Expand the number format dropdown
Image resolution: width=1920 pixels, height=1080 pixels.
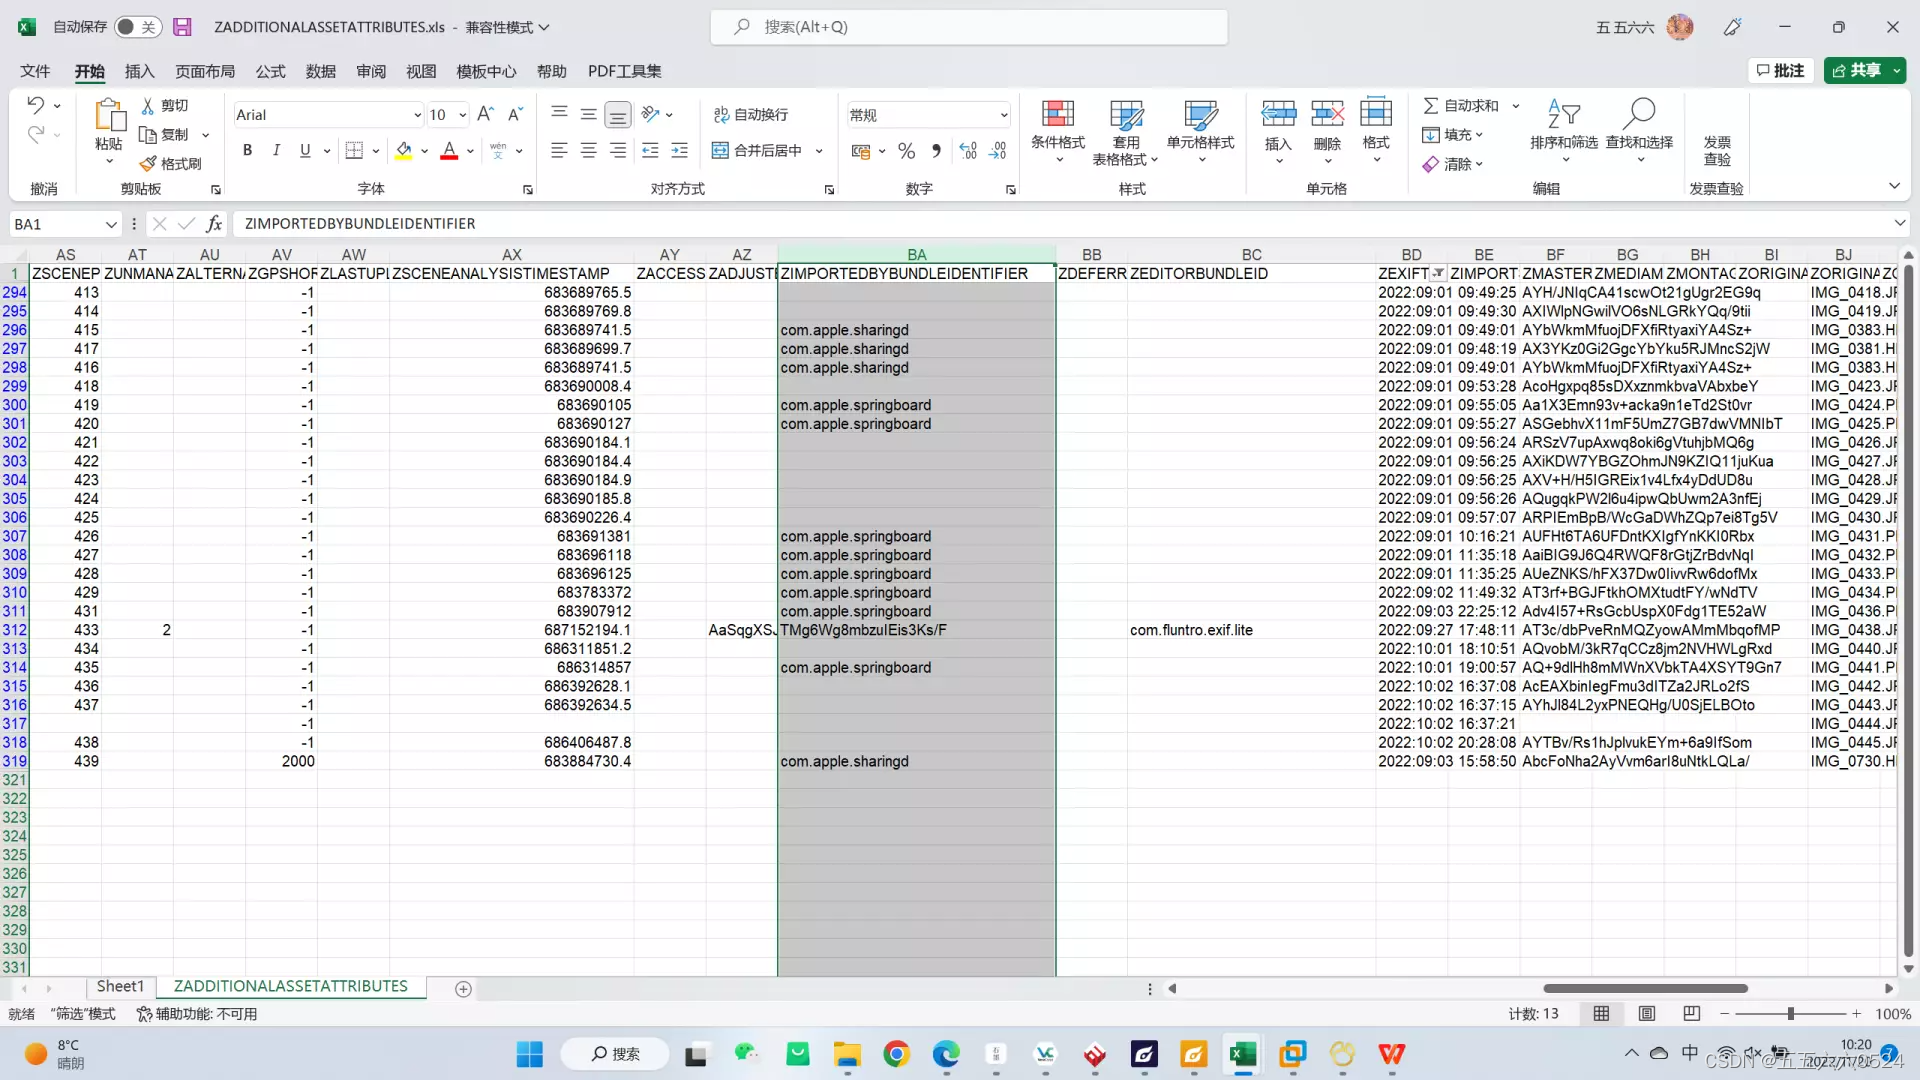point(1003,115)
